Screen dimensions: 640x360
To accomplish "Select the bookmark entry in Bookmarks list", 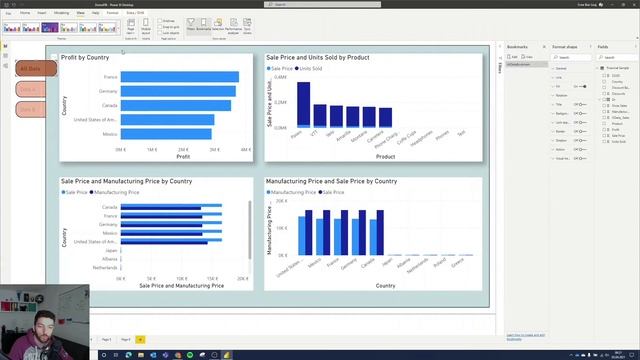I will pos(527,64).
